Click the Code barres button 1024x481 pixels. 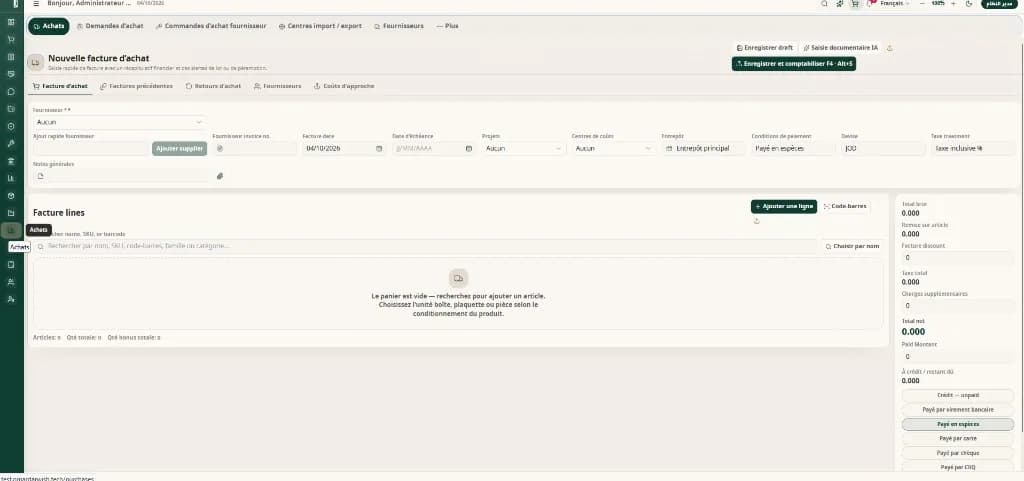tap(845, 206)
